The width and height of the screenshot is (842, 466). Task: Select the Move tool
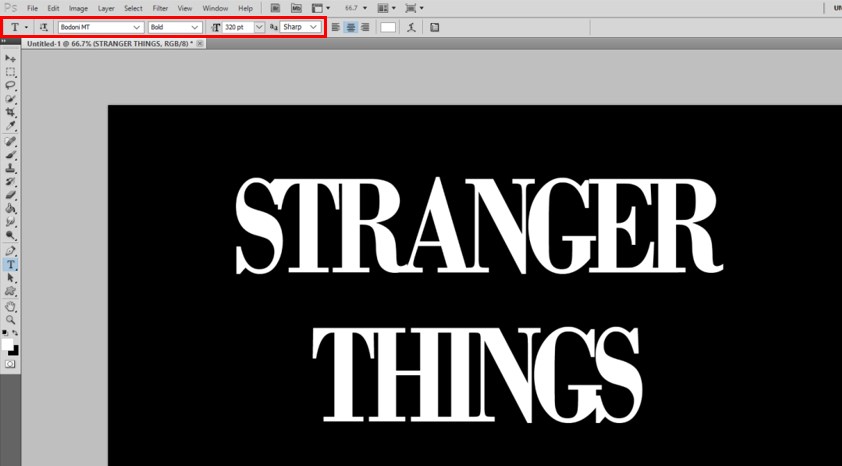click(x=10, y=59)
